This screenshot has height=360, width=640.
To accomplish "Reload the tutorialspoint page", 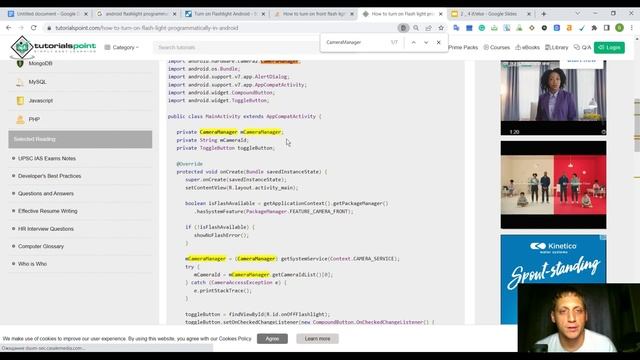I will [33, 28].
